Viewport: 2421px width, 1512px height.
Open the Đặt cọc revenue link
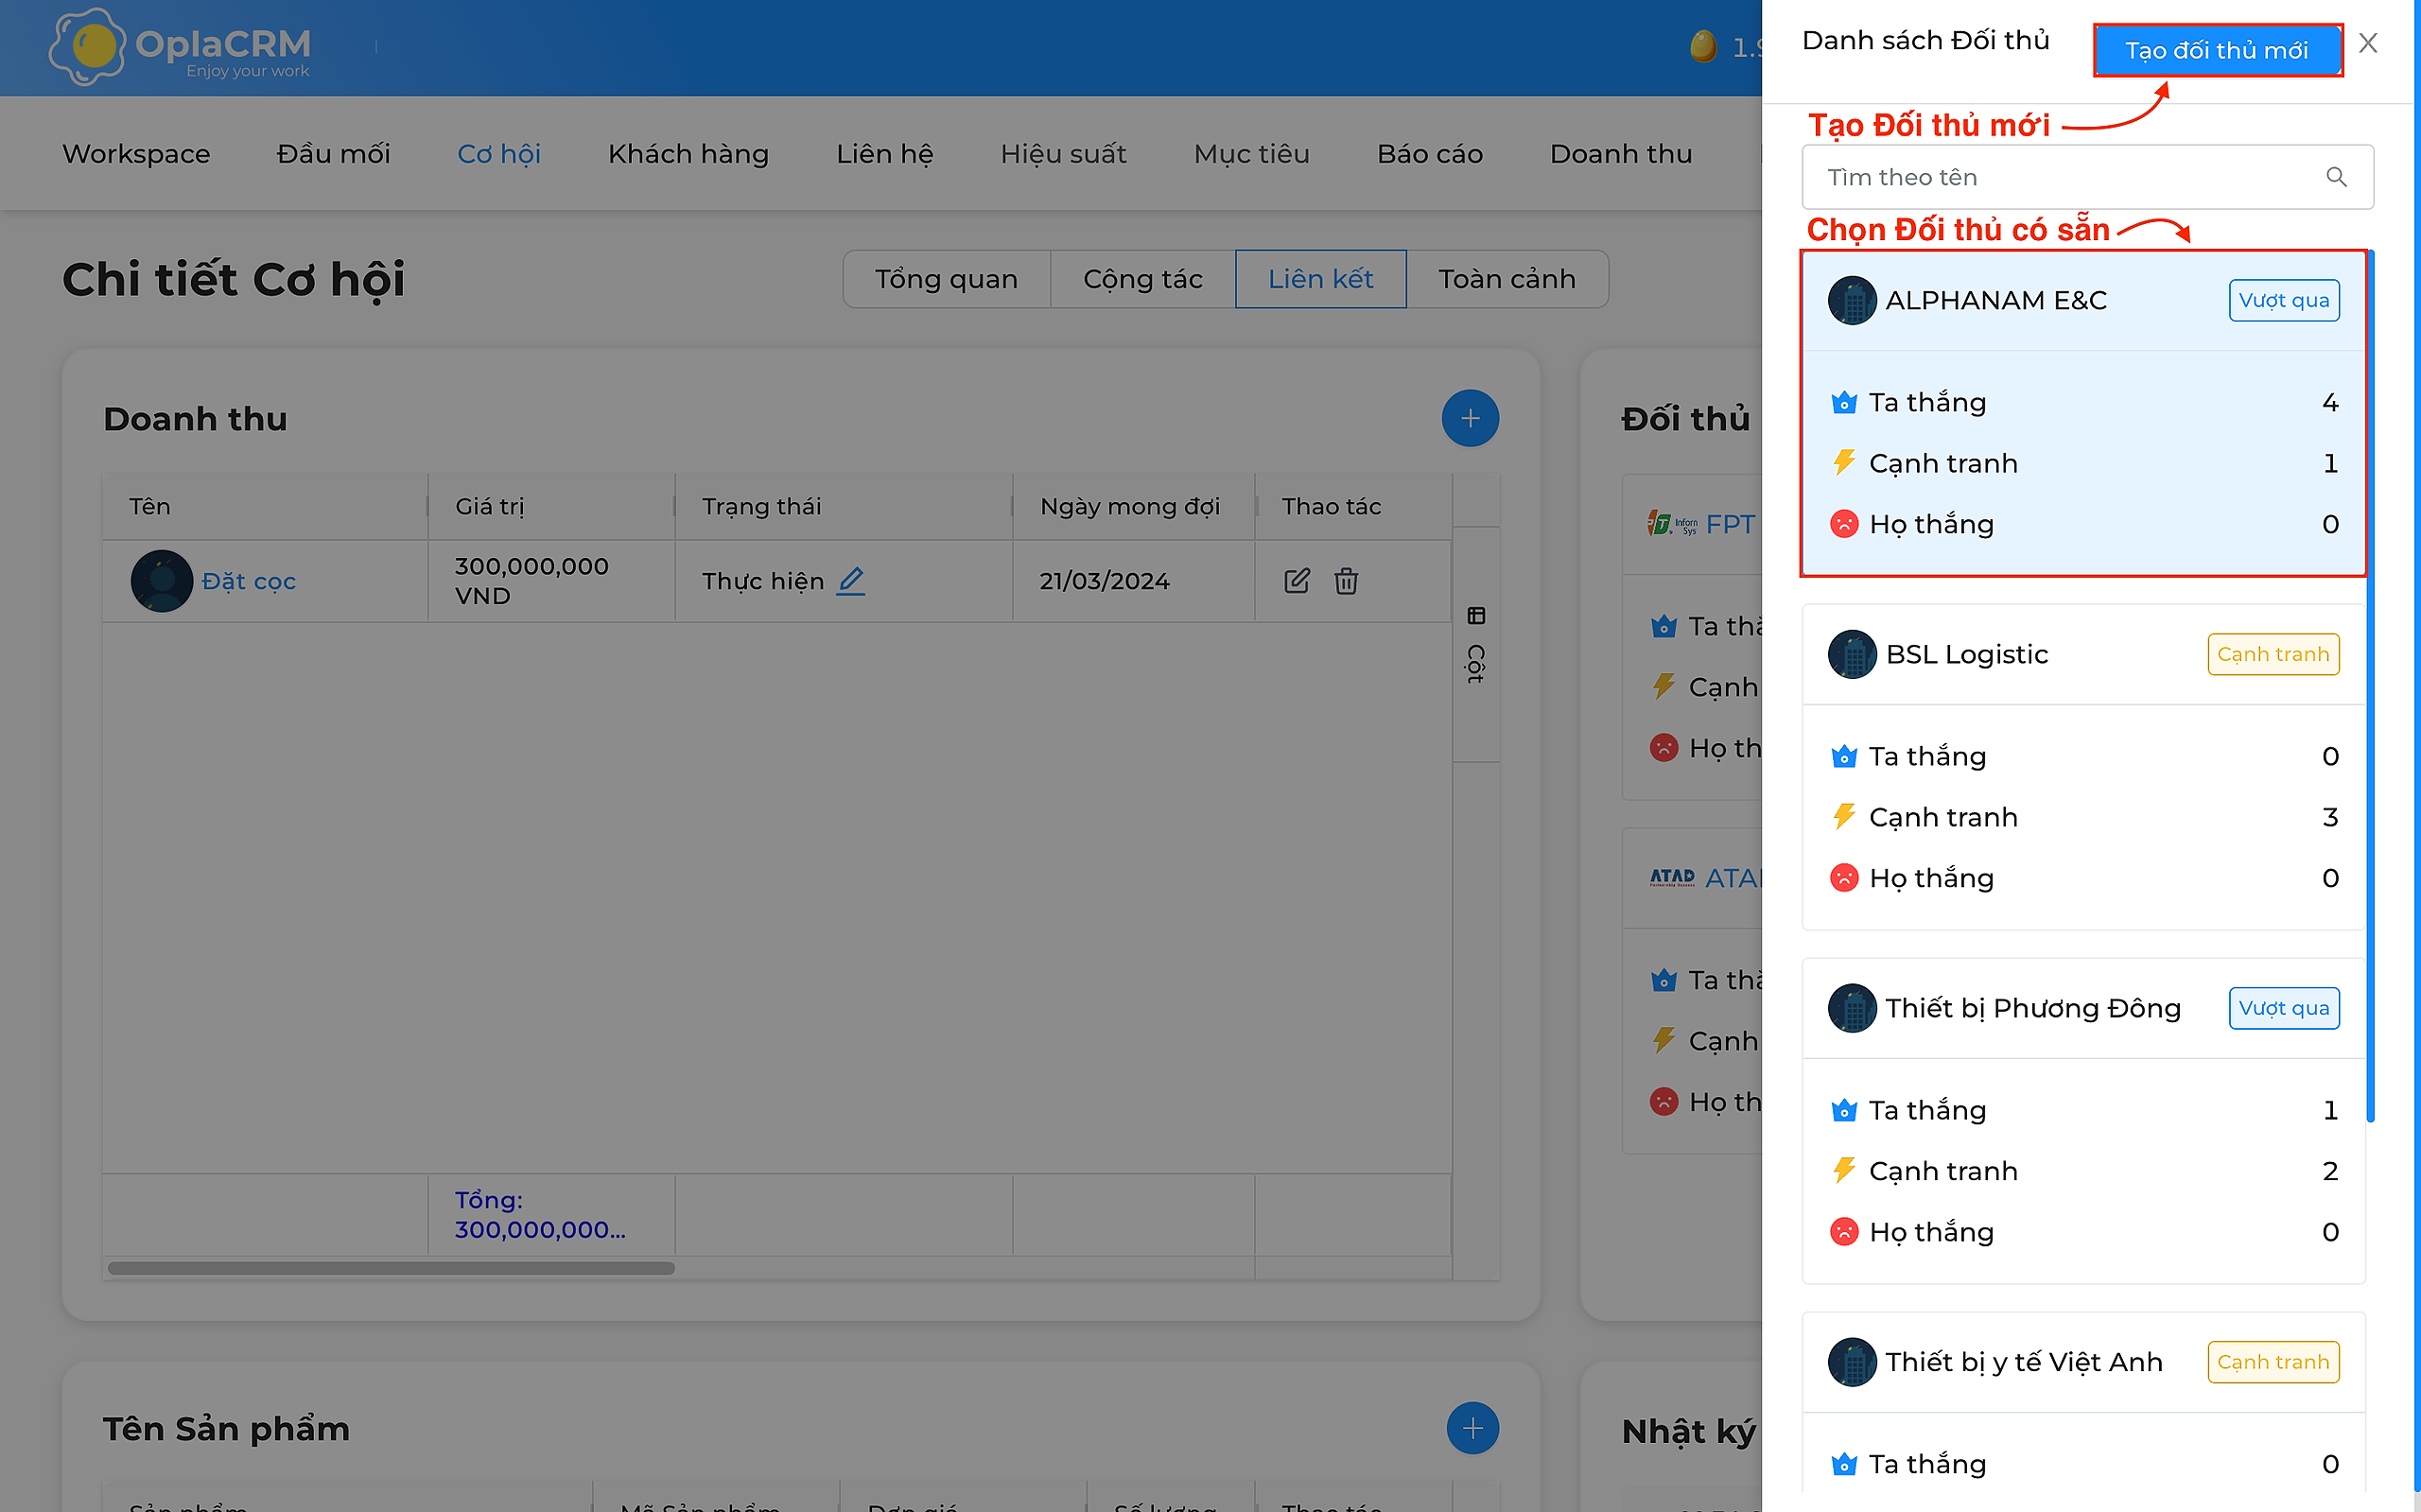248,581
